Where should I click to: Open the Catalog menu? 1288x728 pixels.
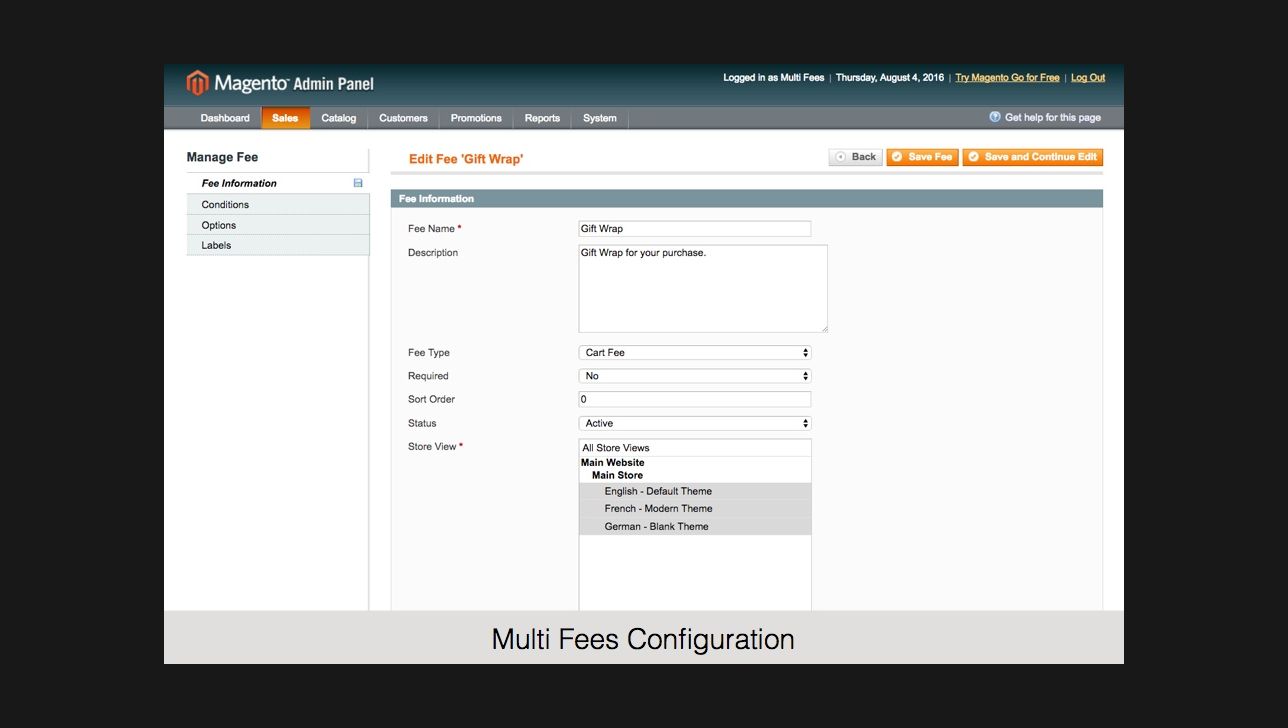(x=339, y=118)
